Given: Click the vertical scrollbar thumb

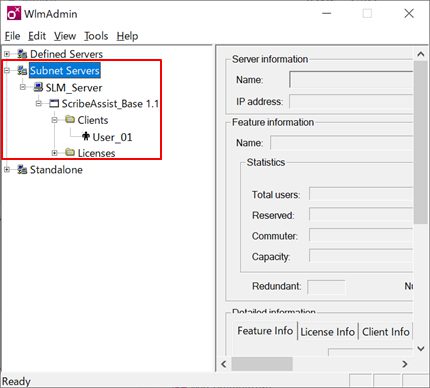Looking at the screenshot, I should pos(421,142).
